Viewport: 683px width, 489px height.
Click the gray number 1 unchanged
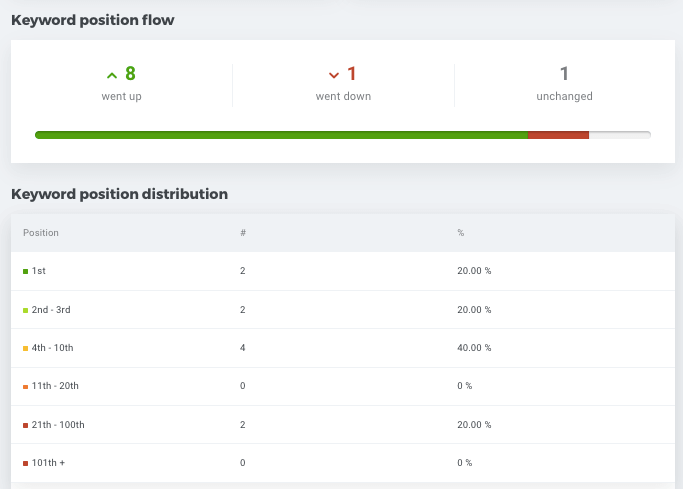[564, 74]
